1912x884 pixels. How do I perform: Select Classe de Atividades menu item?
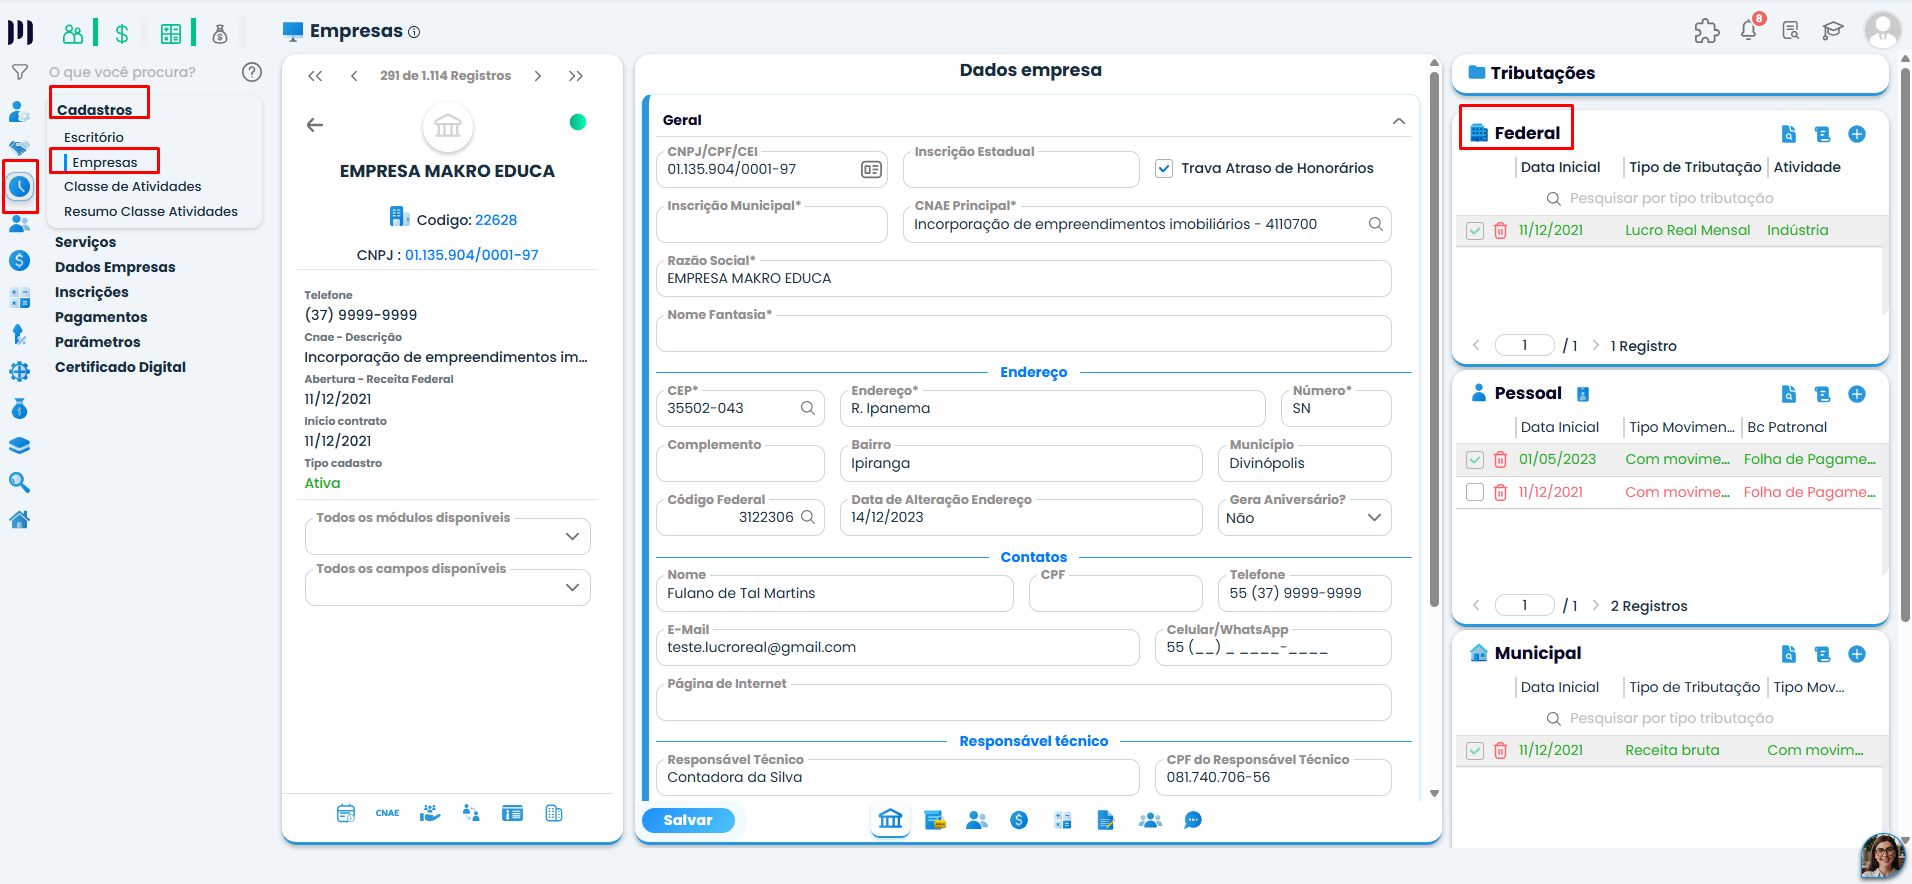pyautogui.click(x=133, y=186)
